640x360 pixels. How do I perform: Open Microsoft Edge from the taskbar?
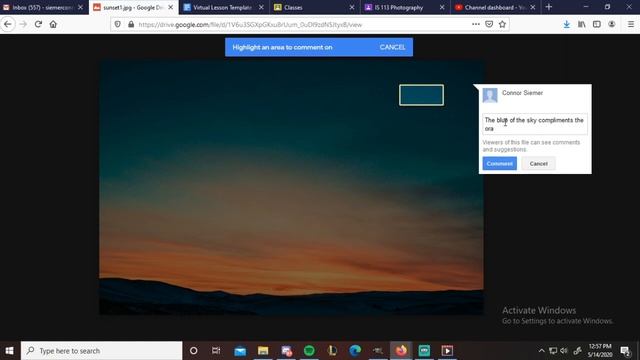coord(355,351)
